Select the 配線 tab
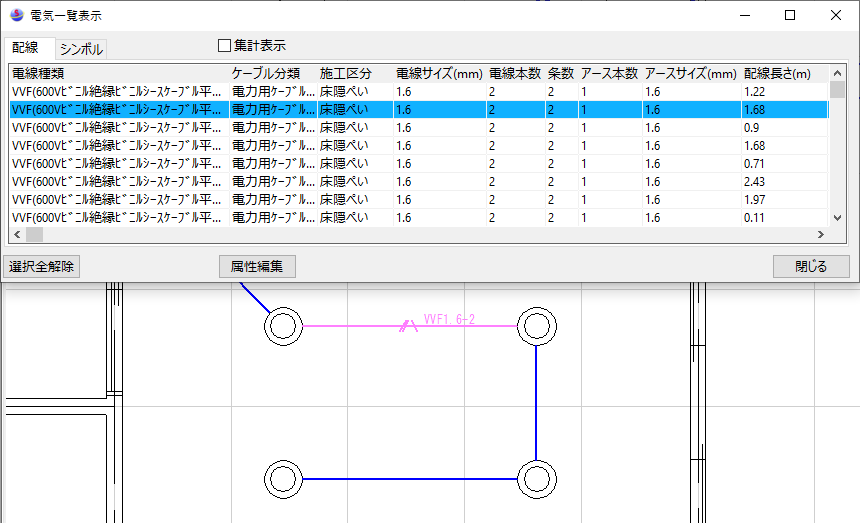The height and width of the screenshot is (523, 861). [27, 48]
